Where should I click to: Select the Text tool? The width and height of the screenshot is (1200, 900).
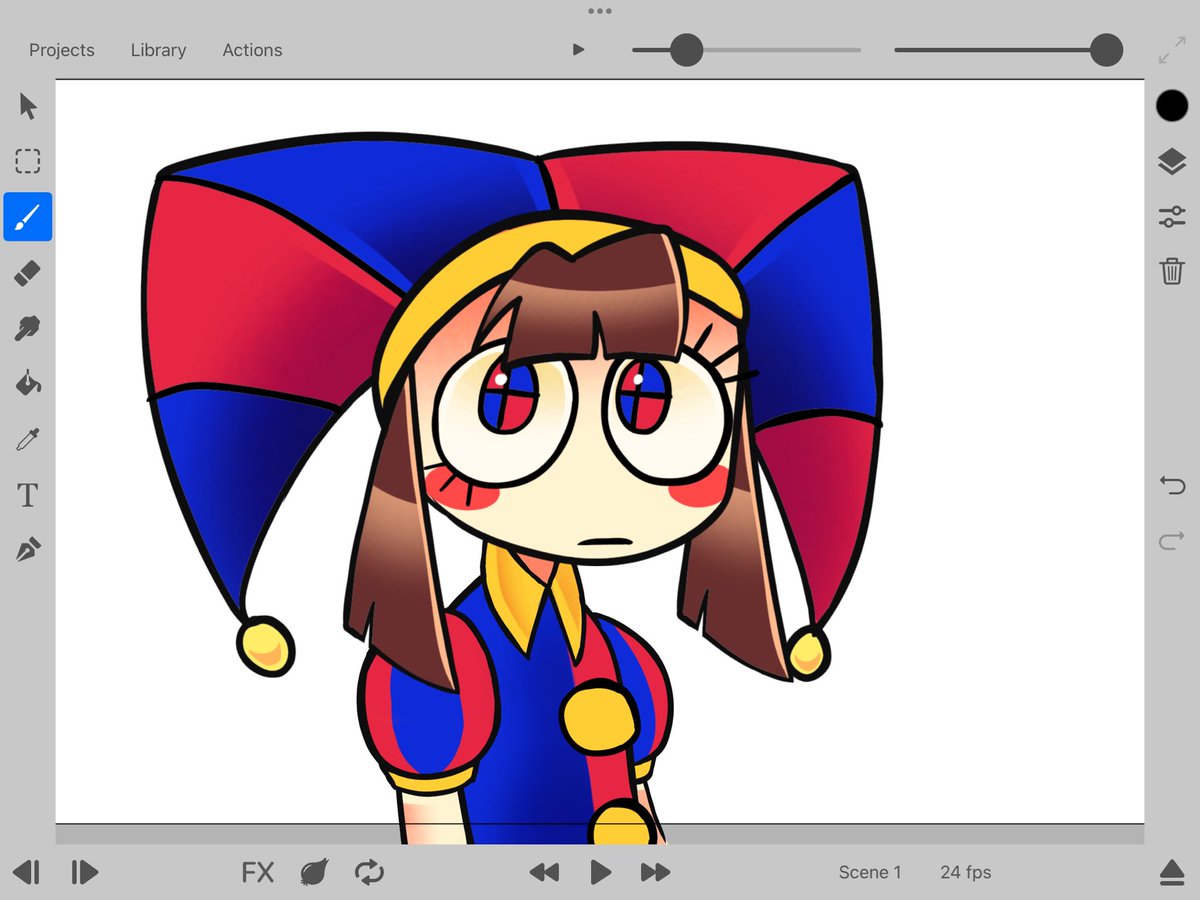point(28,494)
